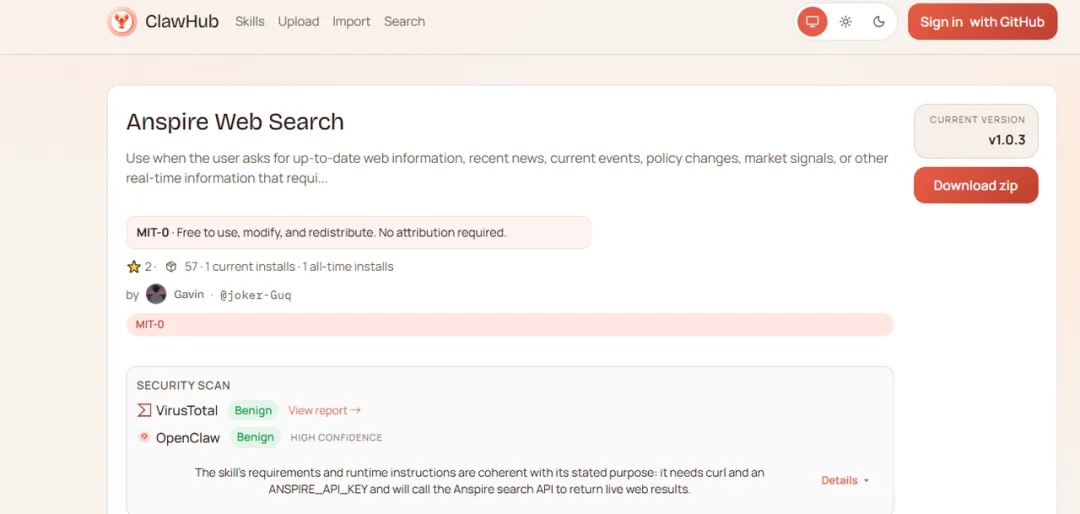The width and height of the screenshot is (1080, 514).
Task: View report for VirusTotal scan
Action: pyautogui.click(x=324, y=411)
